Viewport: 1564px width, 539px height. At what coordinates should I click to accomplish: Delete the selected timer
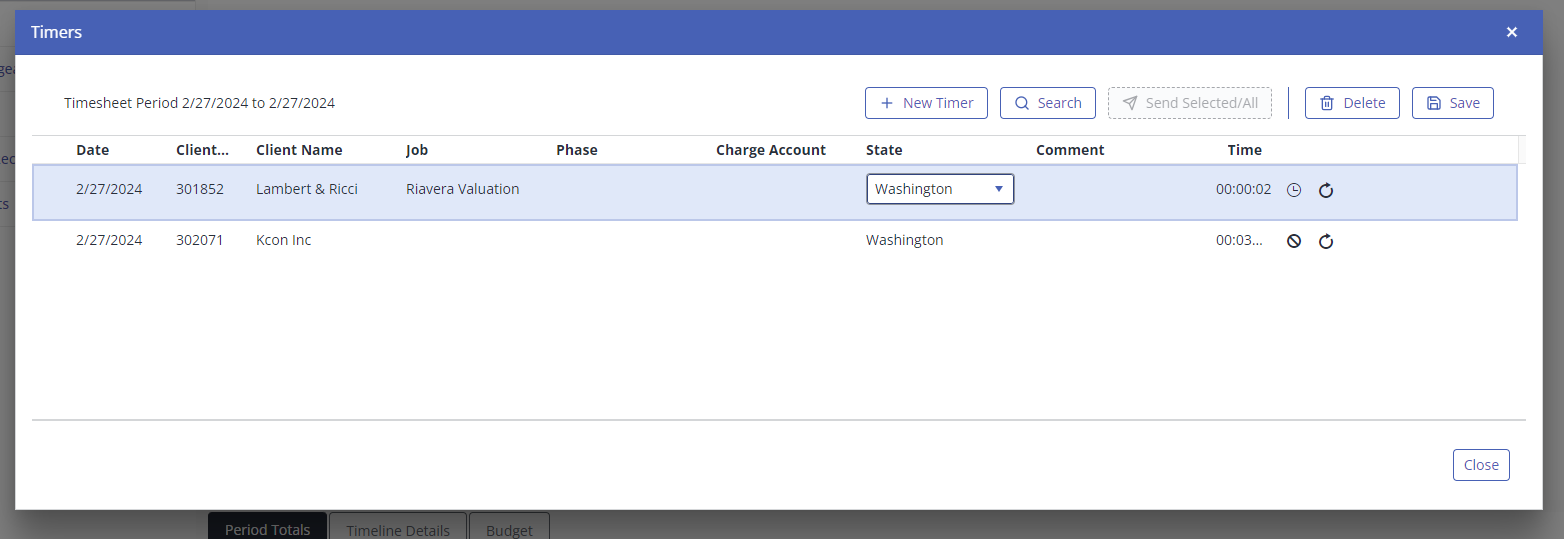click(x=1352, y=103)
